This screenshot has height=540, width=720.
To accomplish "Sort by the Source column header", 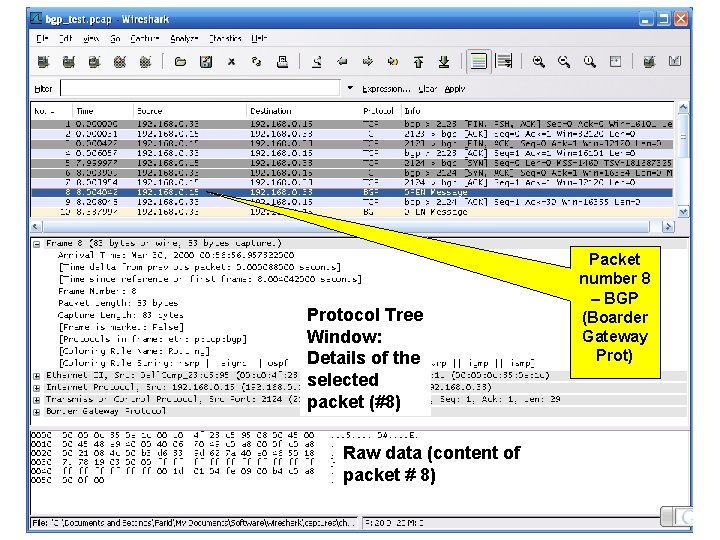I will click(x=190, y=111).
